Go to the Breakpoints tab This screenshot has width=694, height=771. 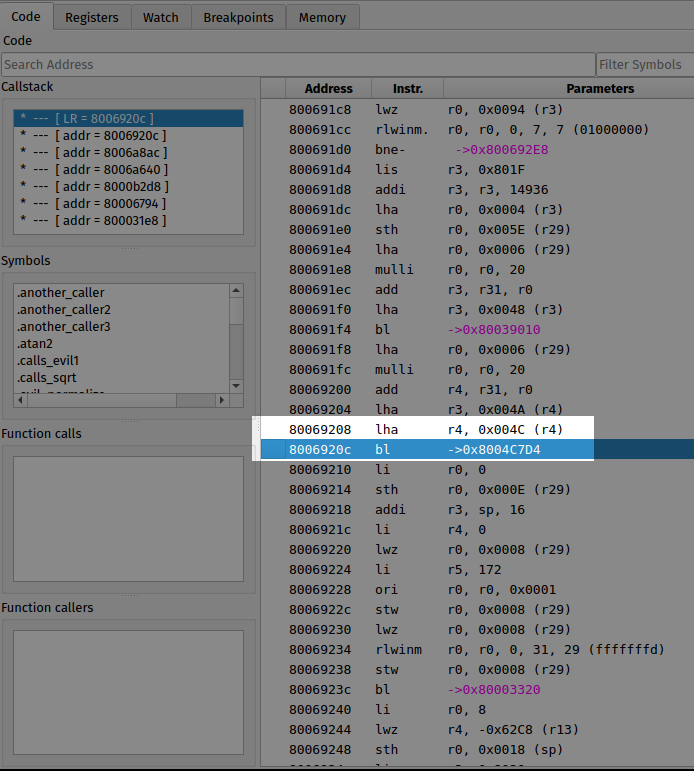pos(239,17)
